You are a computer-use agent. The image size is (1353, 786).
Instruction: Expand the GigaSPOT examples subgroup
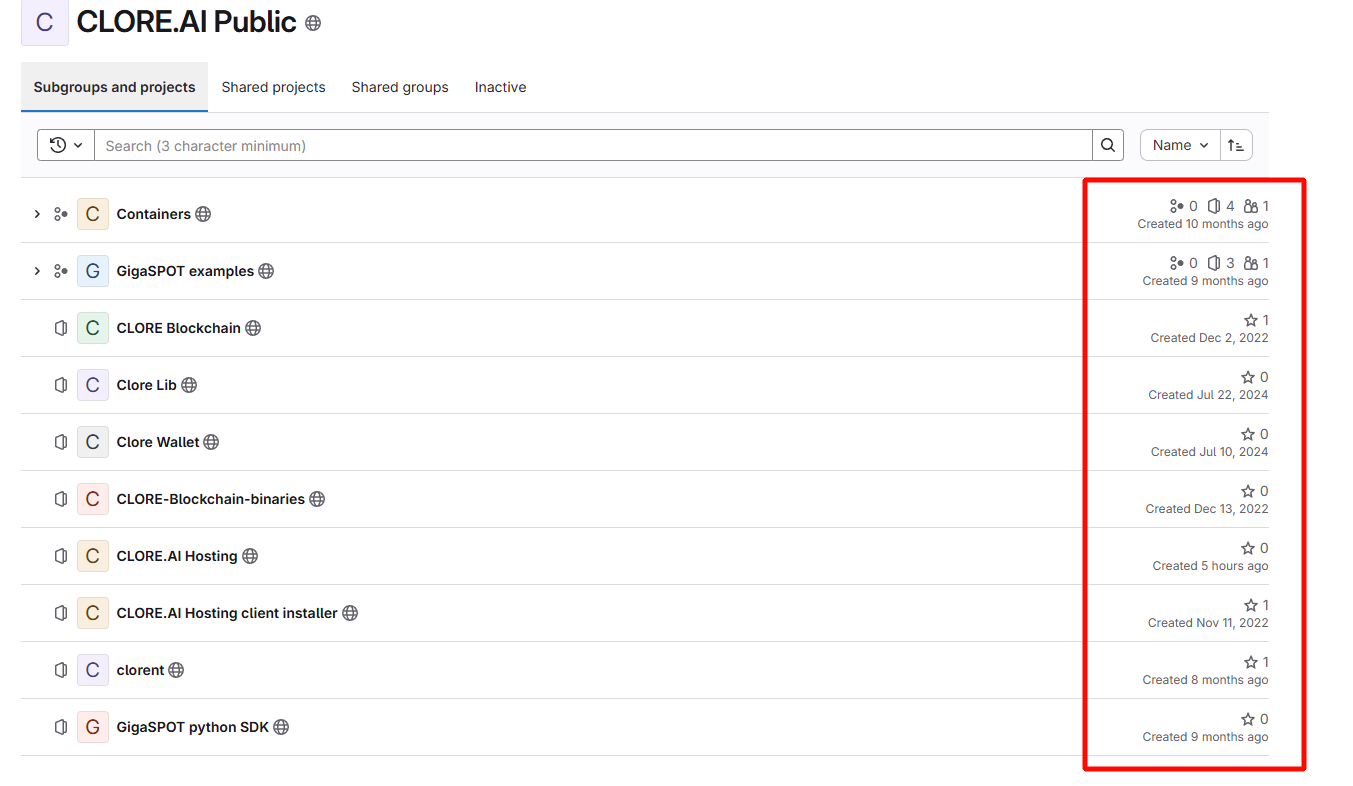37,271
